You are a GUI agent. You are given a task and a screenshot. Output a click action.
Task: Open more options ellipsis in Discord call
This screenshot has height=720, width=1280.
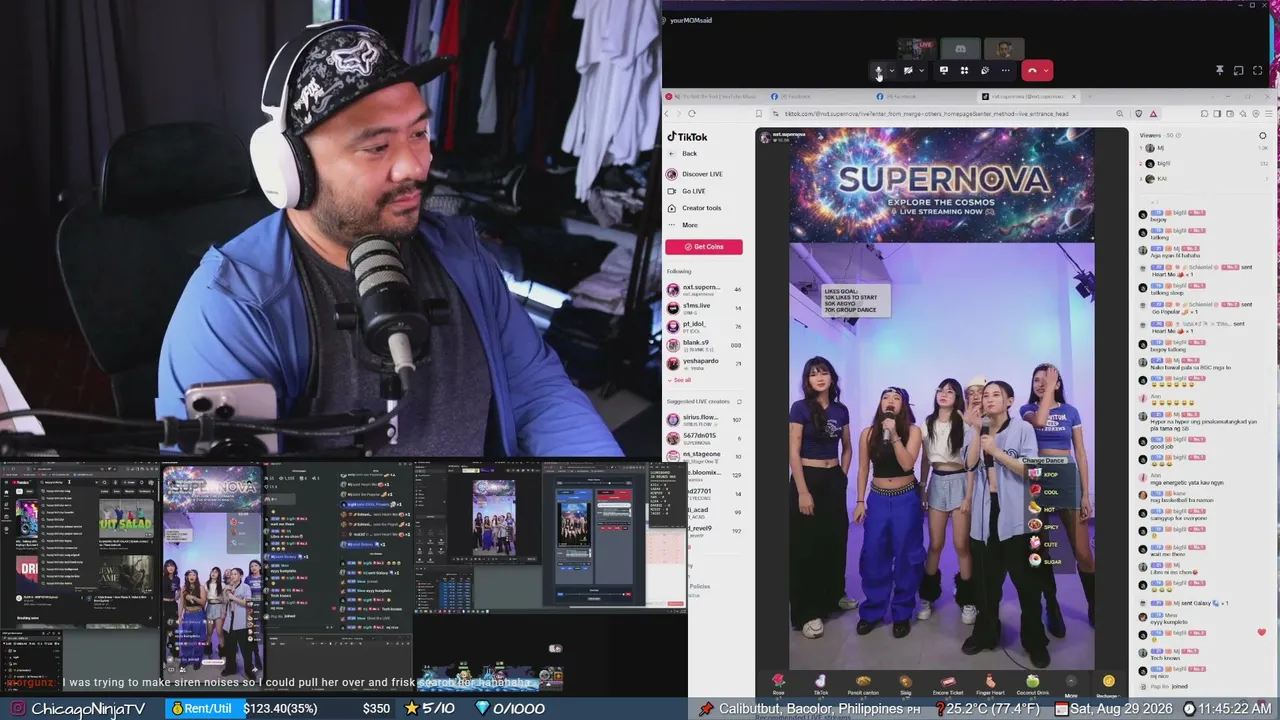(1006, 71)
